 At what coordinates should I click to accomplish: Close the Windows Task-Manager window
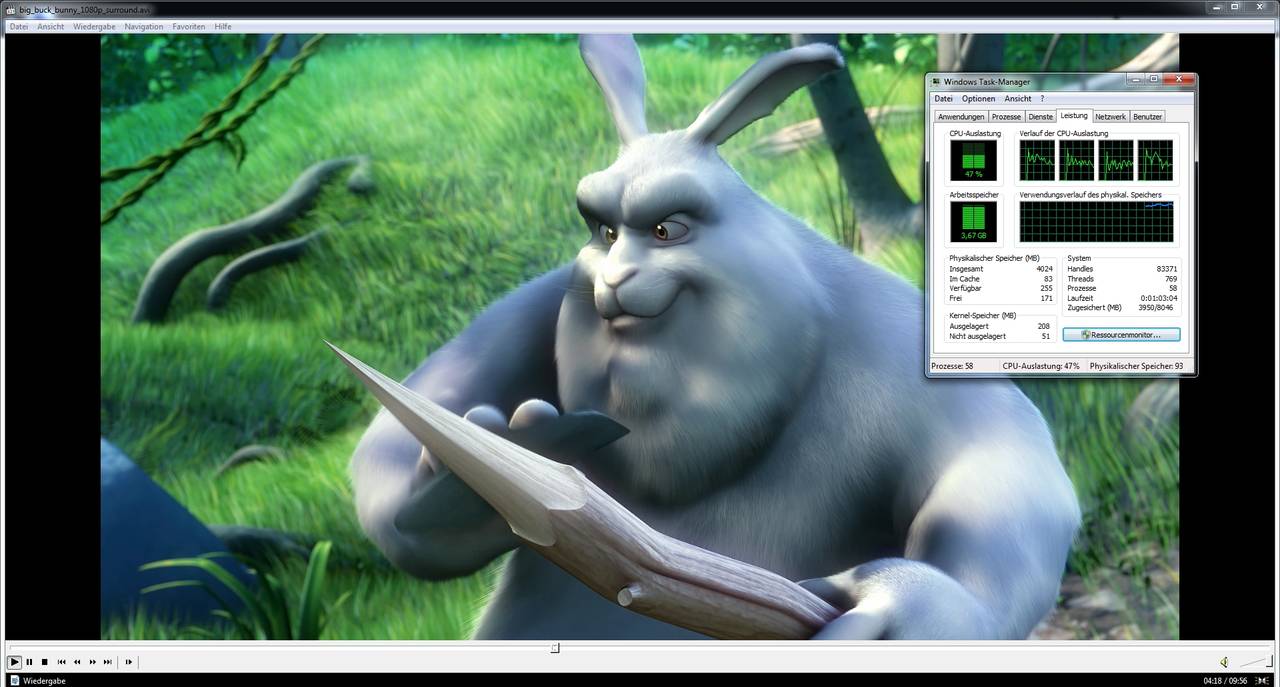point(1179,79)
